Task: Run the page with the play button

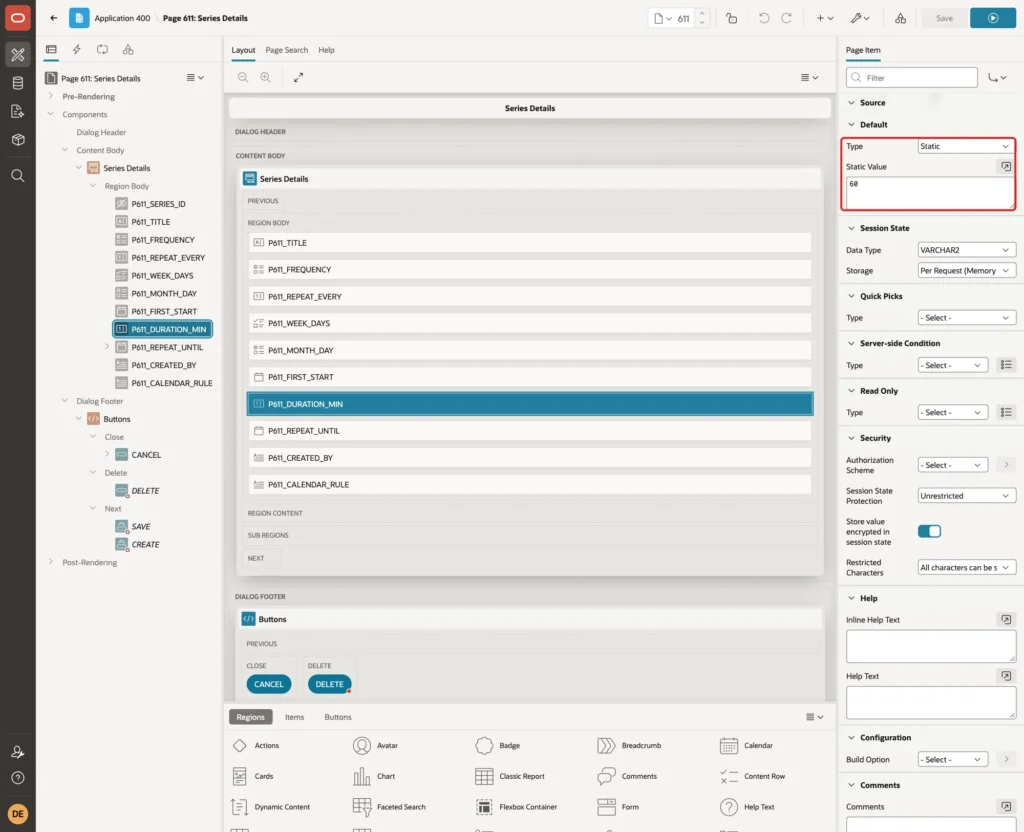Action: (x=993, y=18)
